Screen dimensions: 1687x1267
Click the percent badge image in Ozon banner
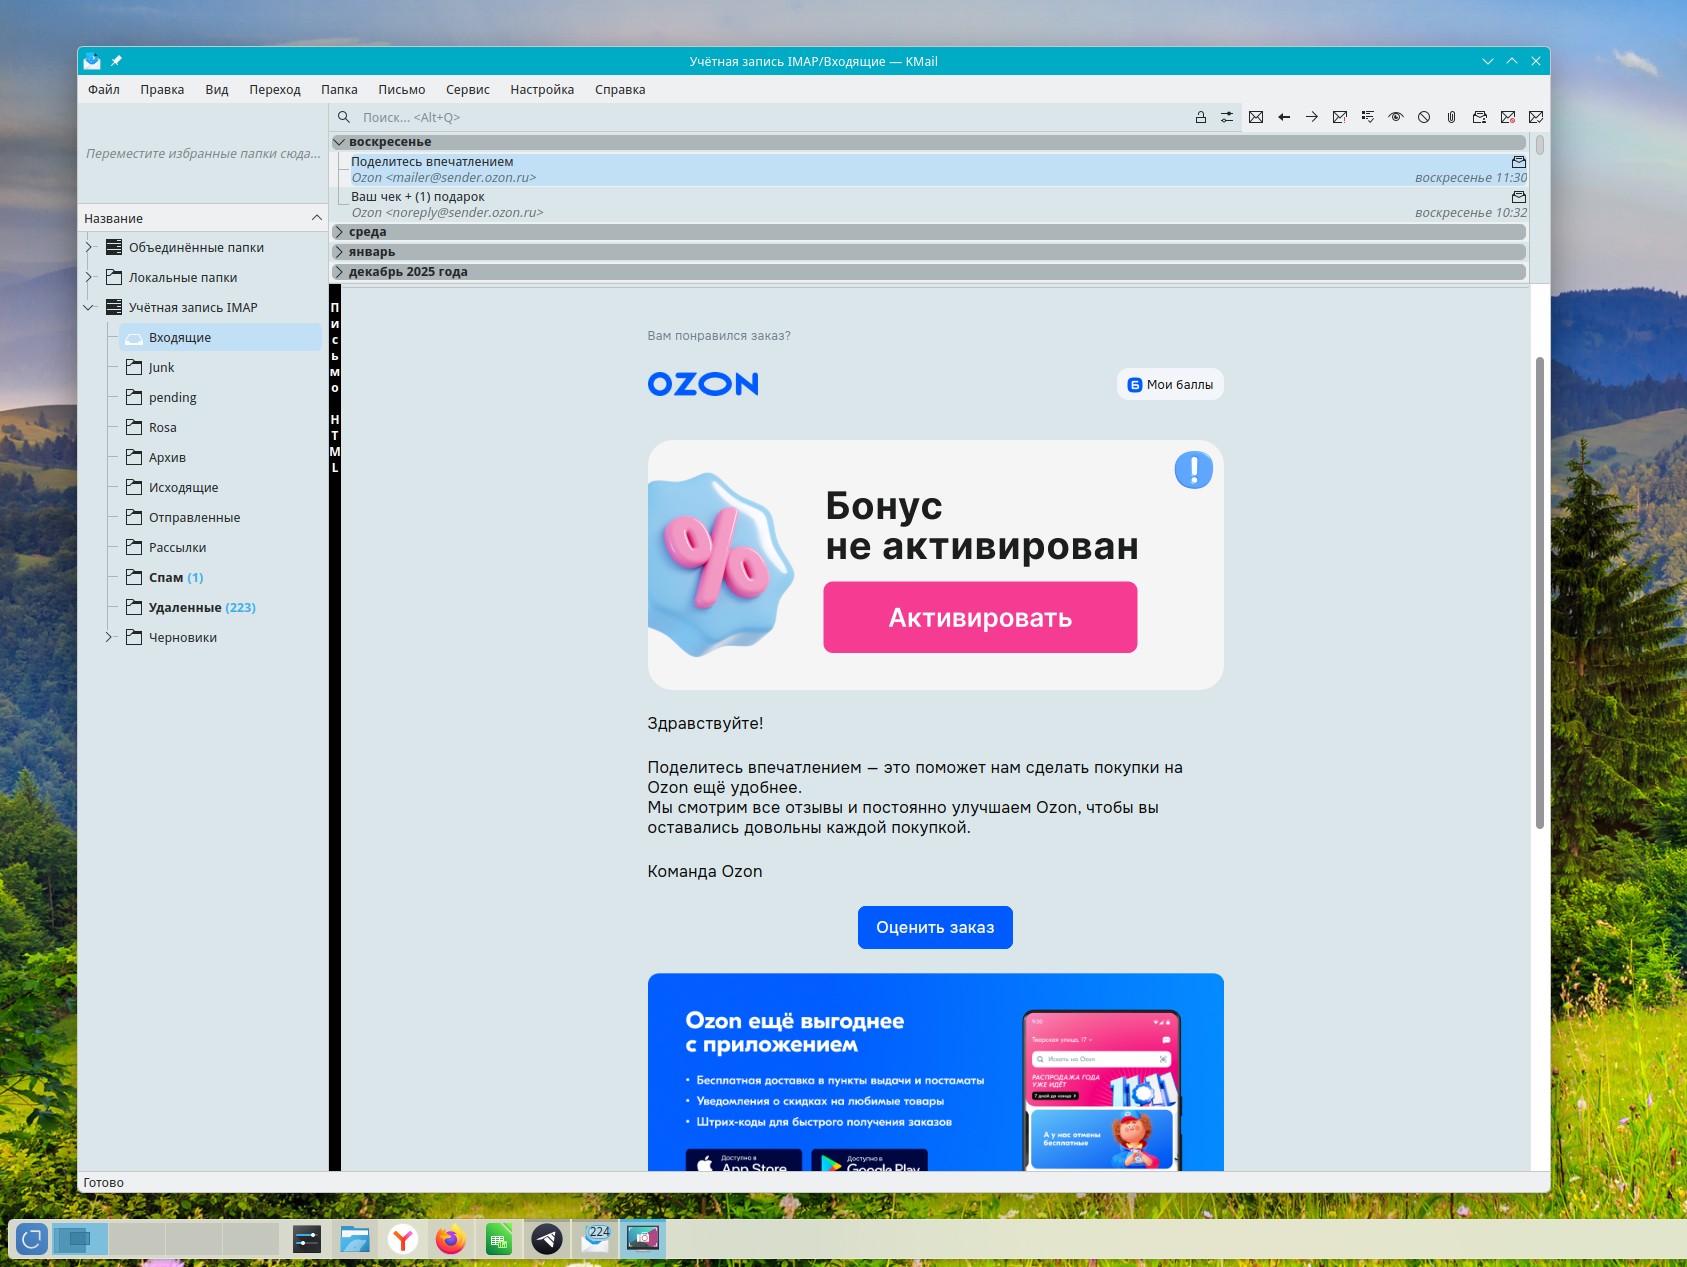pos(720,565)
